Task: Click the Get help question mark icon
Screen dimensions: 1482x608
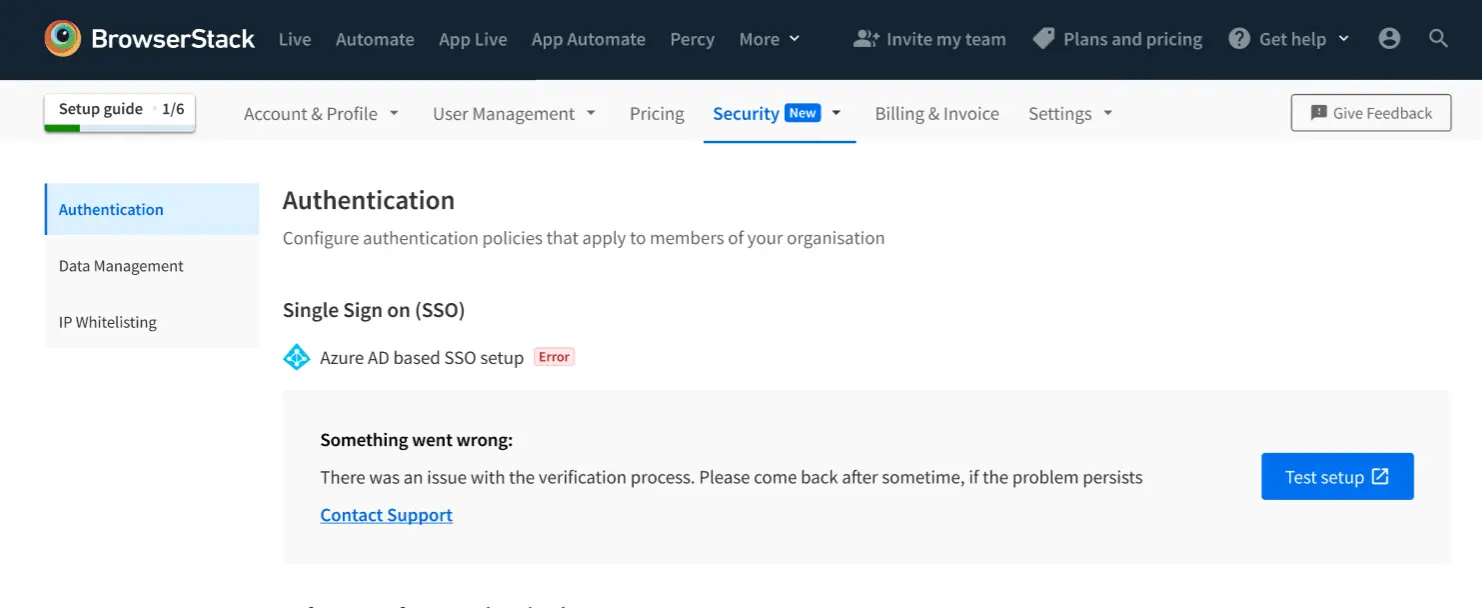Action: [1239, 39]
